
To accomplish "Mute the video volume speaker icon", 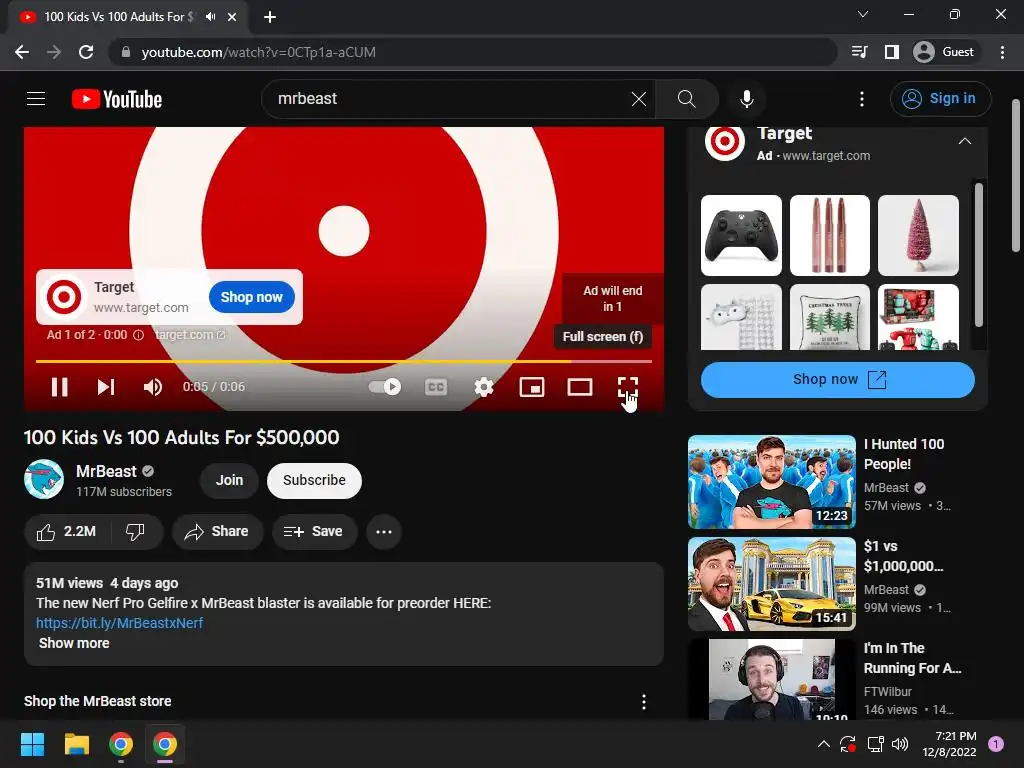I will pos(153,387).
